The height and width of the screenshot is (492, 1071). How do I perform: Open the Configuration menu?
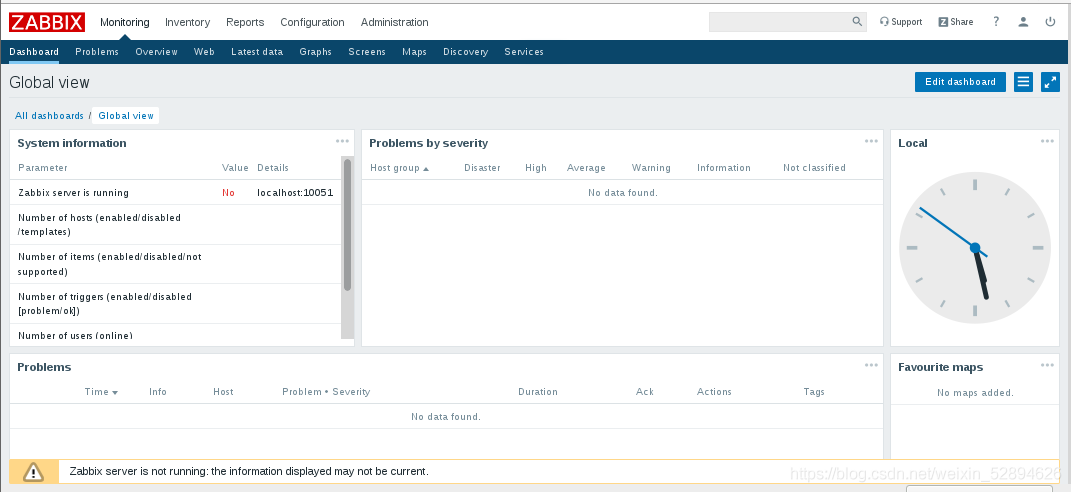[x=312, y=22]
